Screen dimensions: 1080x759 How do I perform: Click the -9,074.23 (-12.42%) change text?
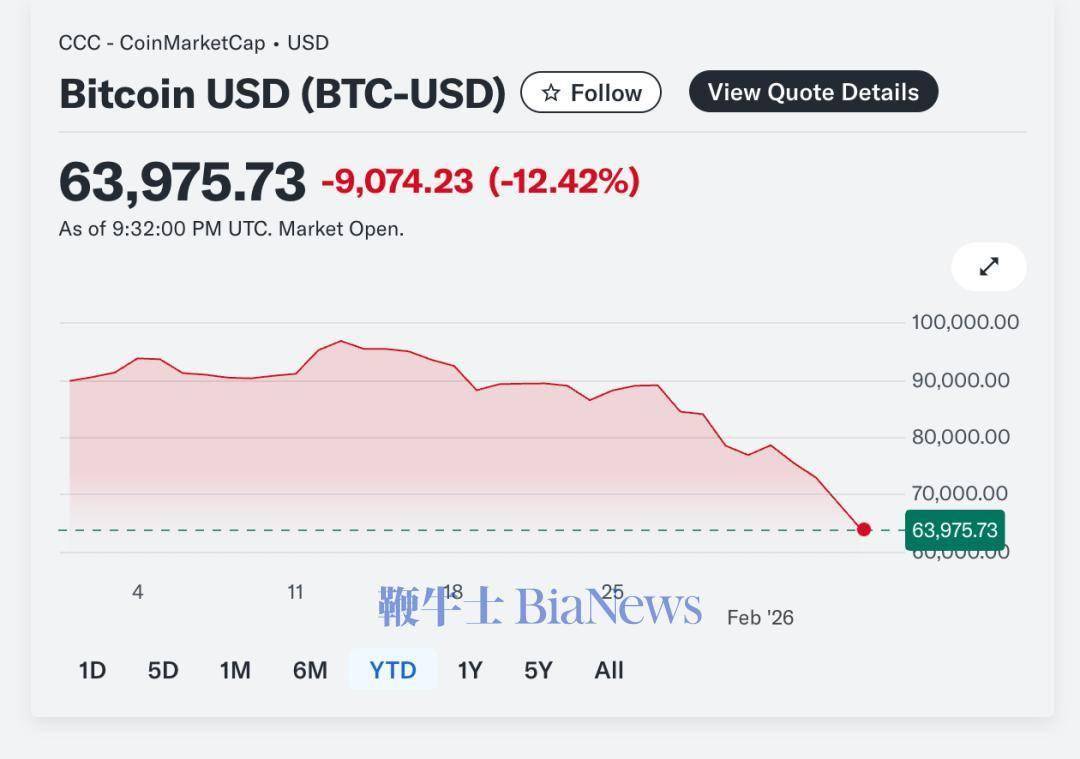[480, 181]
